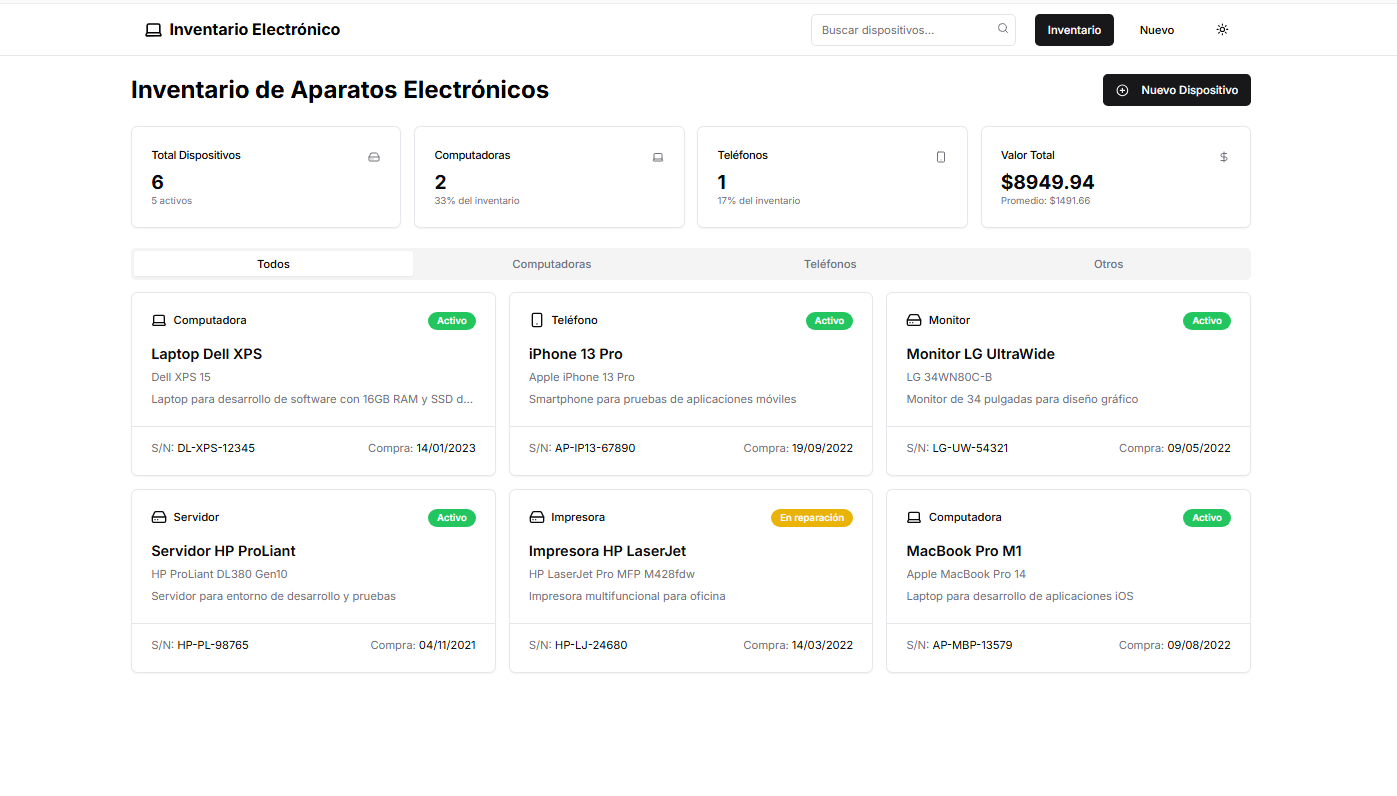Click Activo badge on Monitor LG UltraWide card

(1207, 321)
